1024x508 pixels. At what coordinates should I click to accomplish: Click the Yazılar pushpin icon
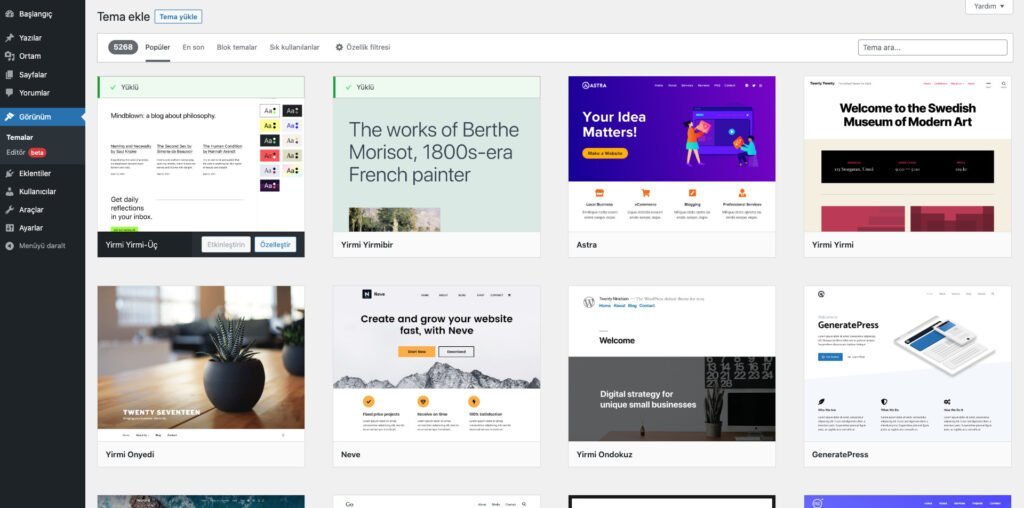pyautogui.click(x=9, y=38)
